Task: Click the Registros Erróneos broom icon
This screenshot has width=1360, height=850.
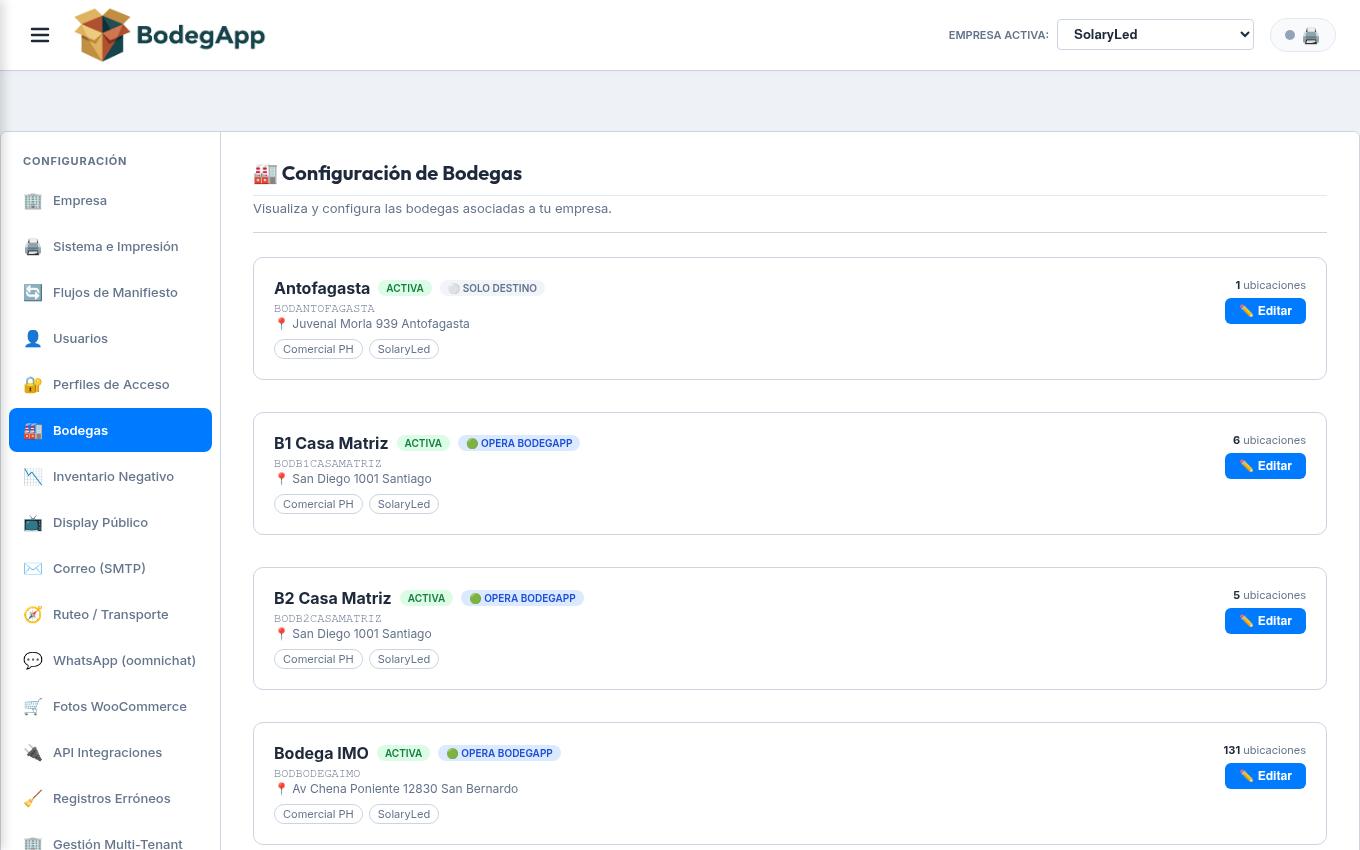Action: pyautogui.click(x=33, y=799)
